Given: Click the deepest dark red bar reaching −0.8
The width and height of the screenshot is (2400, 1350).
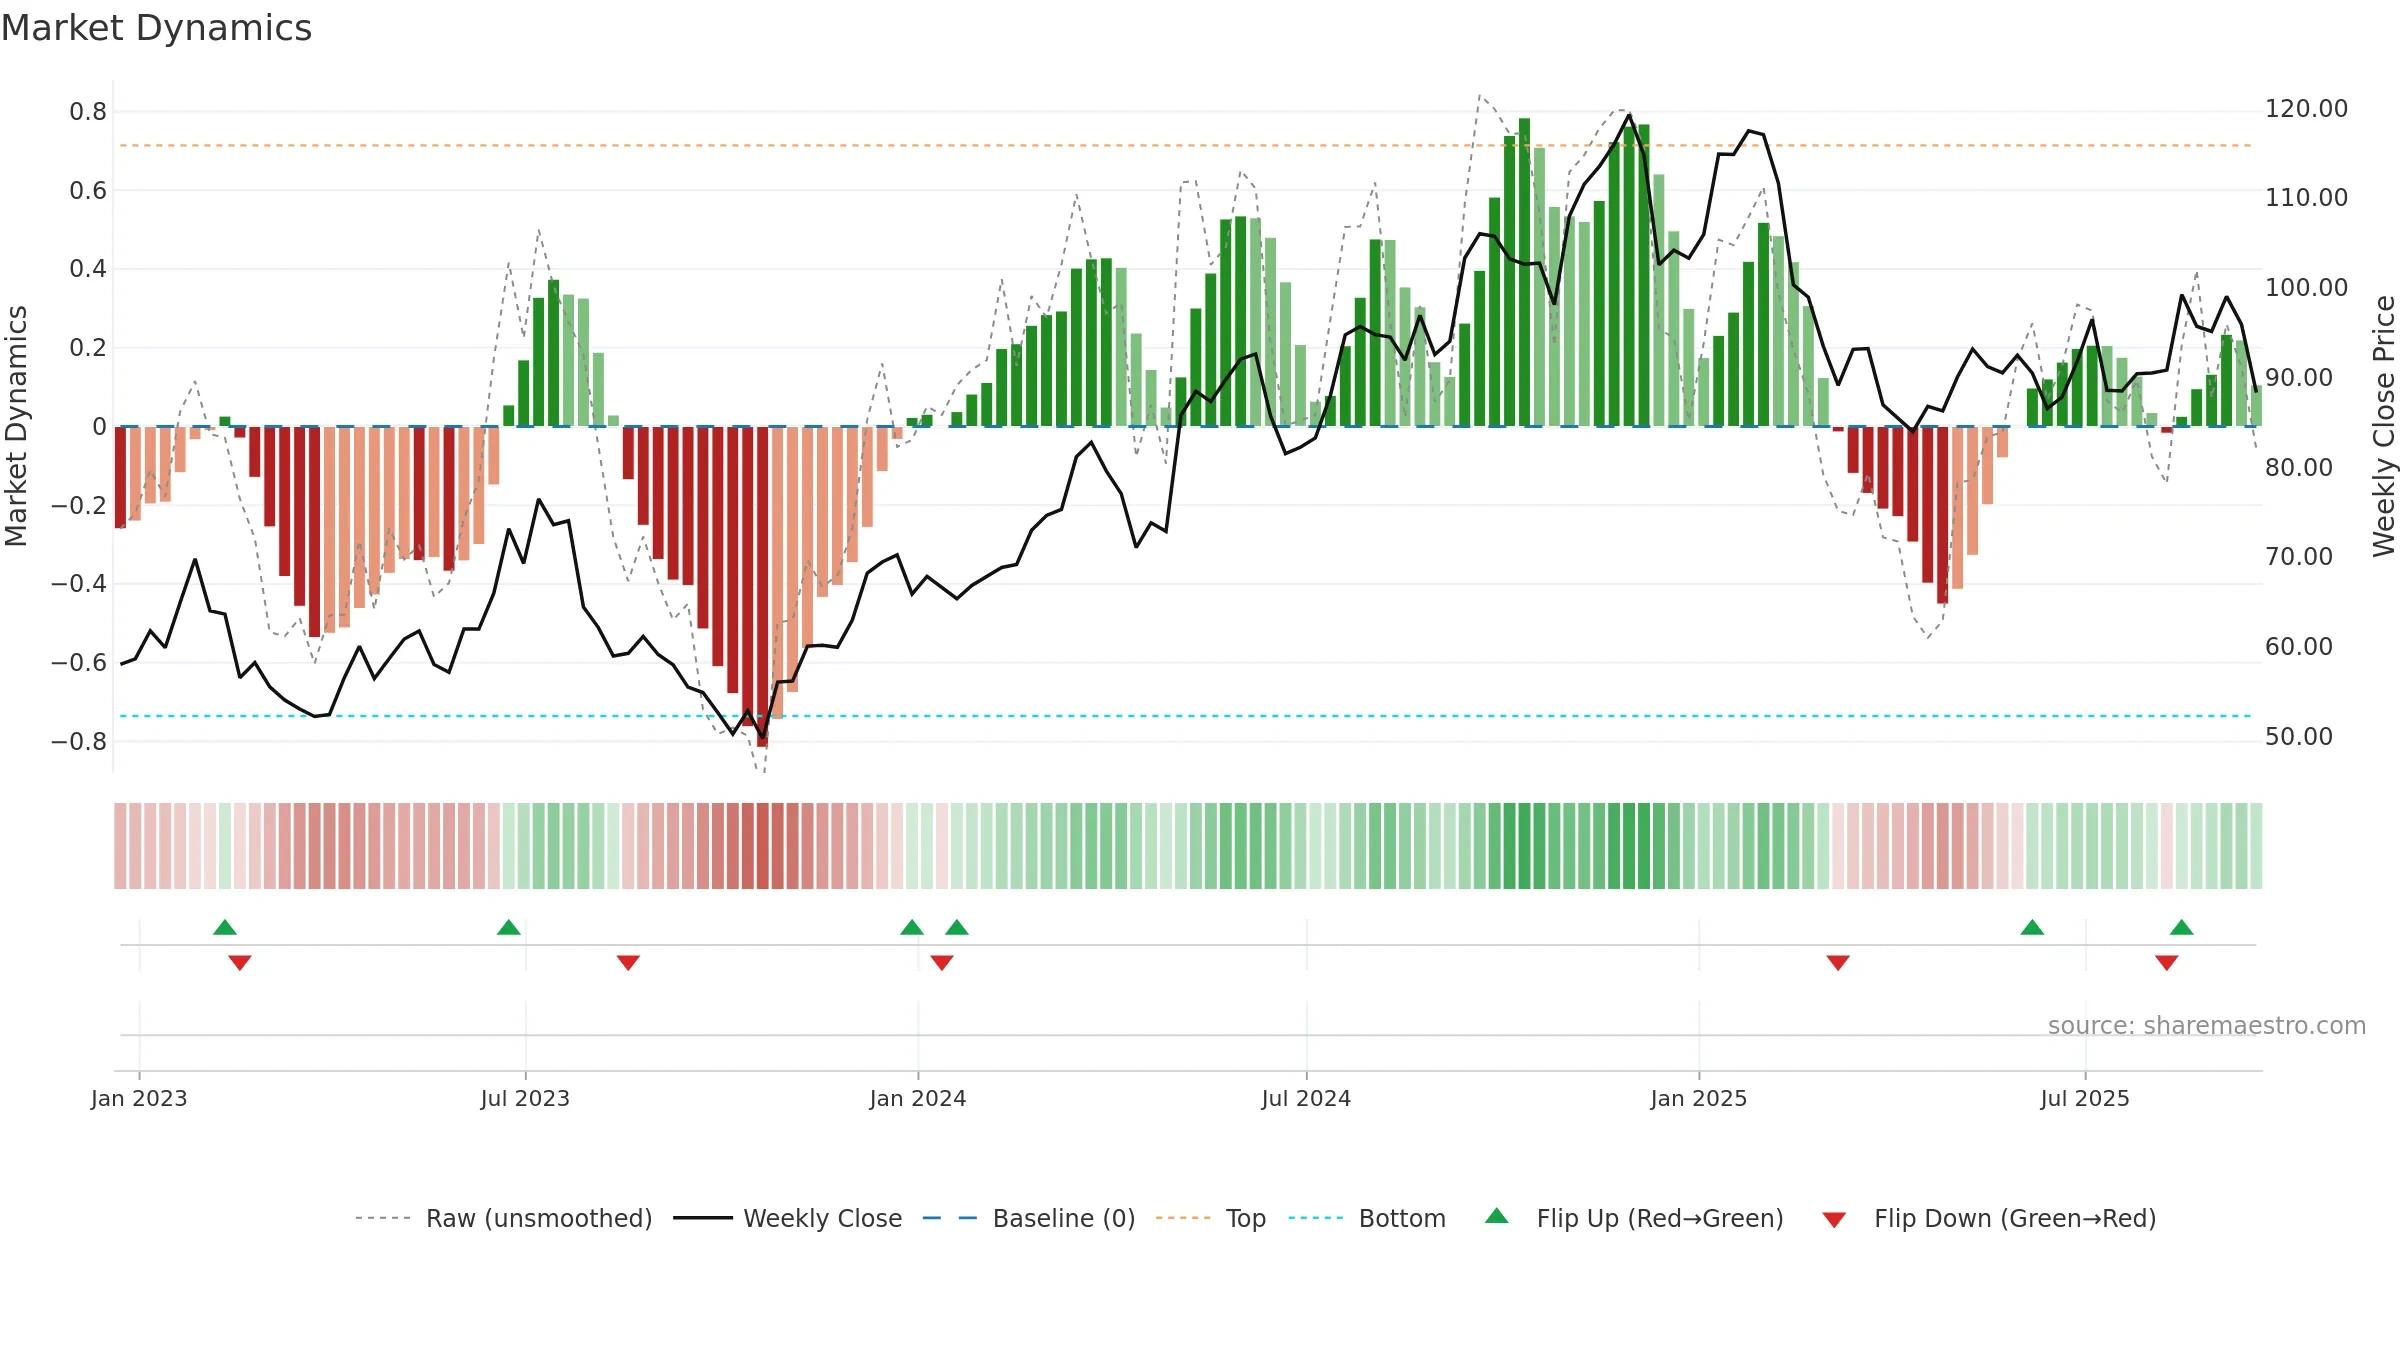Looking at the screenshot, I should point(763,587).
